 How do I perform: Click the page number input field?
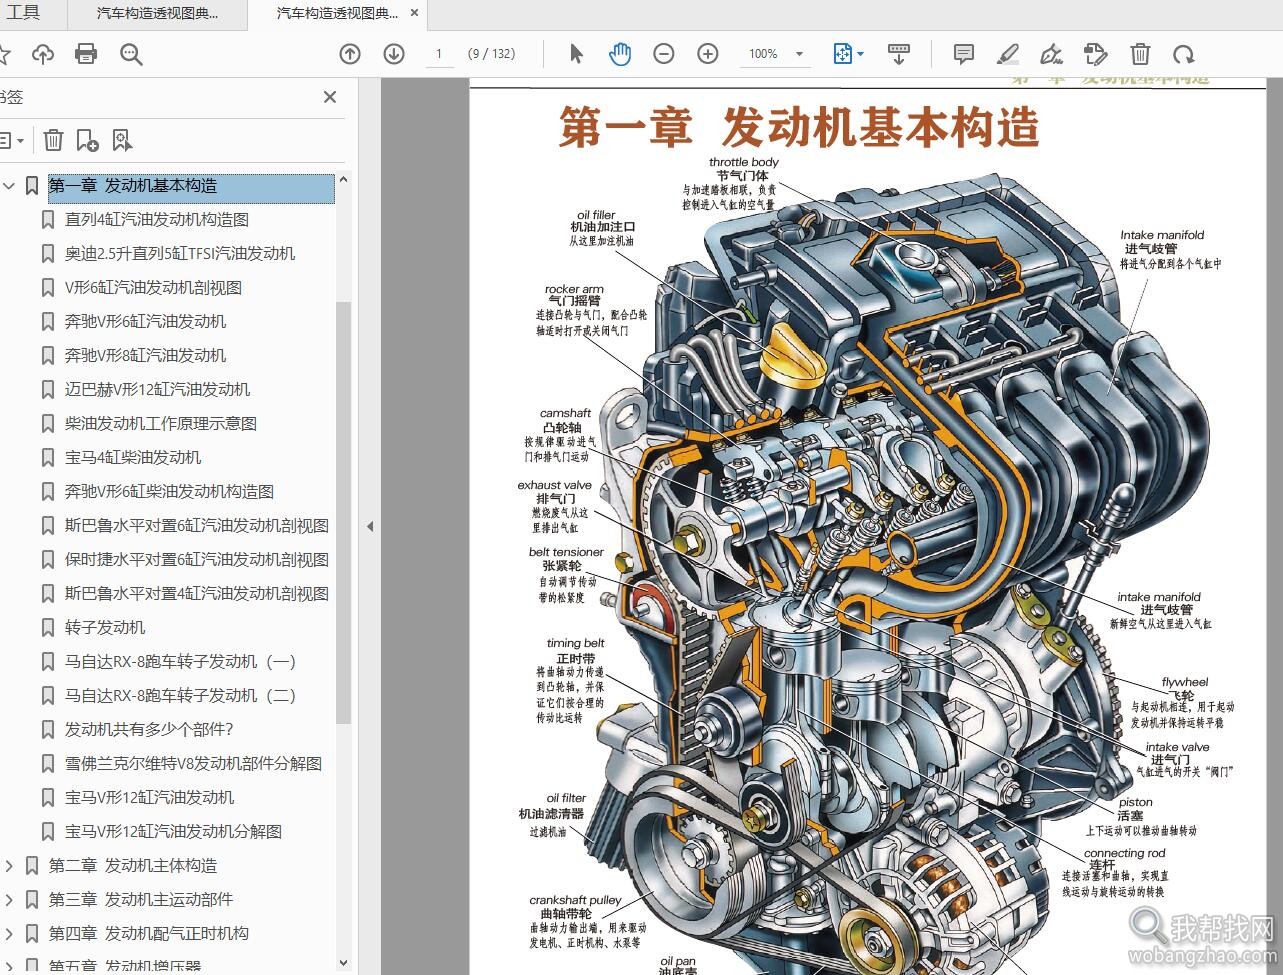click(439, 54)
